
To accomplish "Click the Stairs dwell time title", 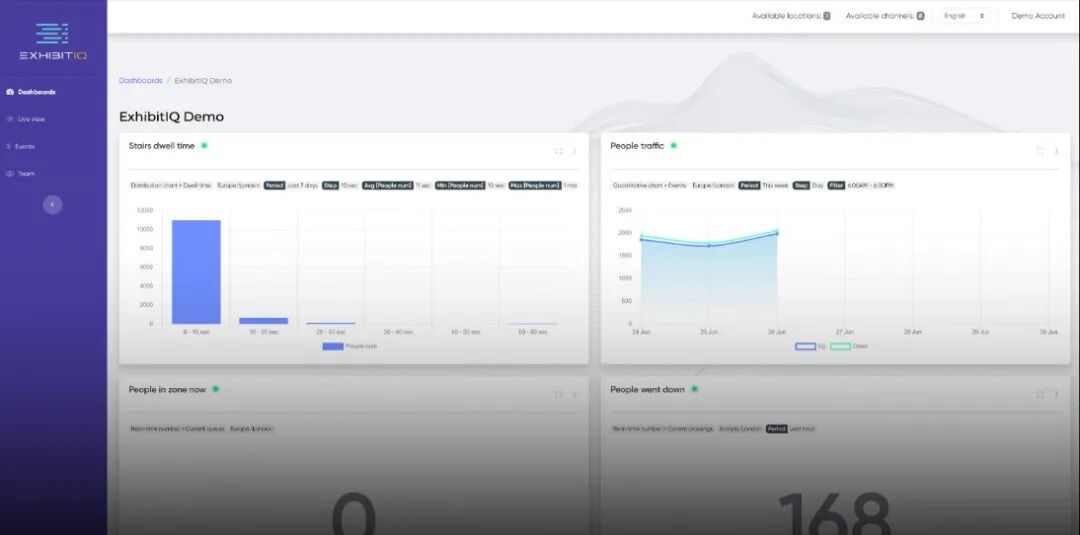I will coord(162,146).
